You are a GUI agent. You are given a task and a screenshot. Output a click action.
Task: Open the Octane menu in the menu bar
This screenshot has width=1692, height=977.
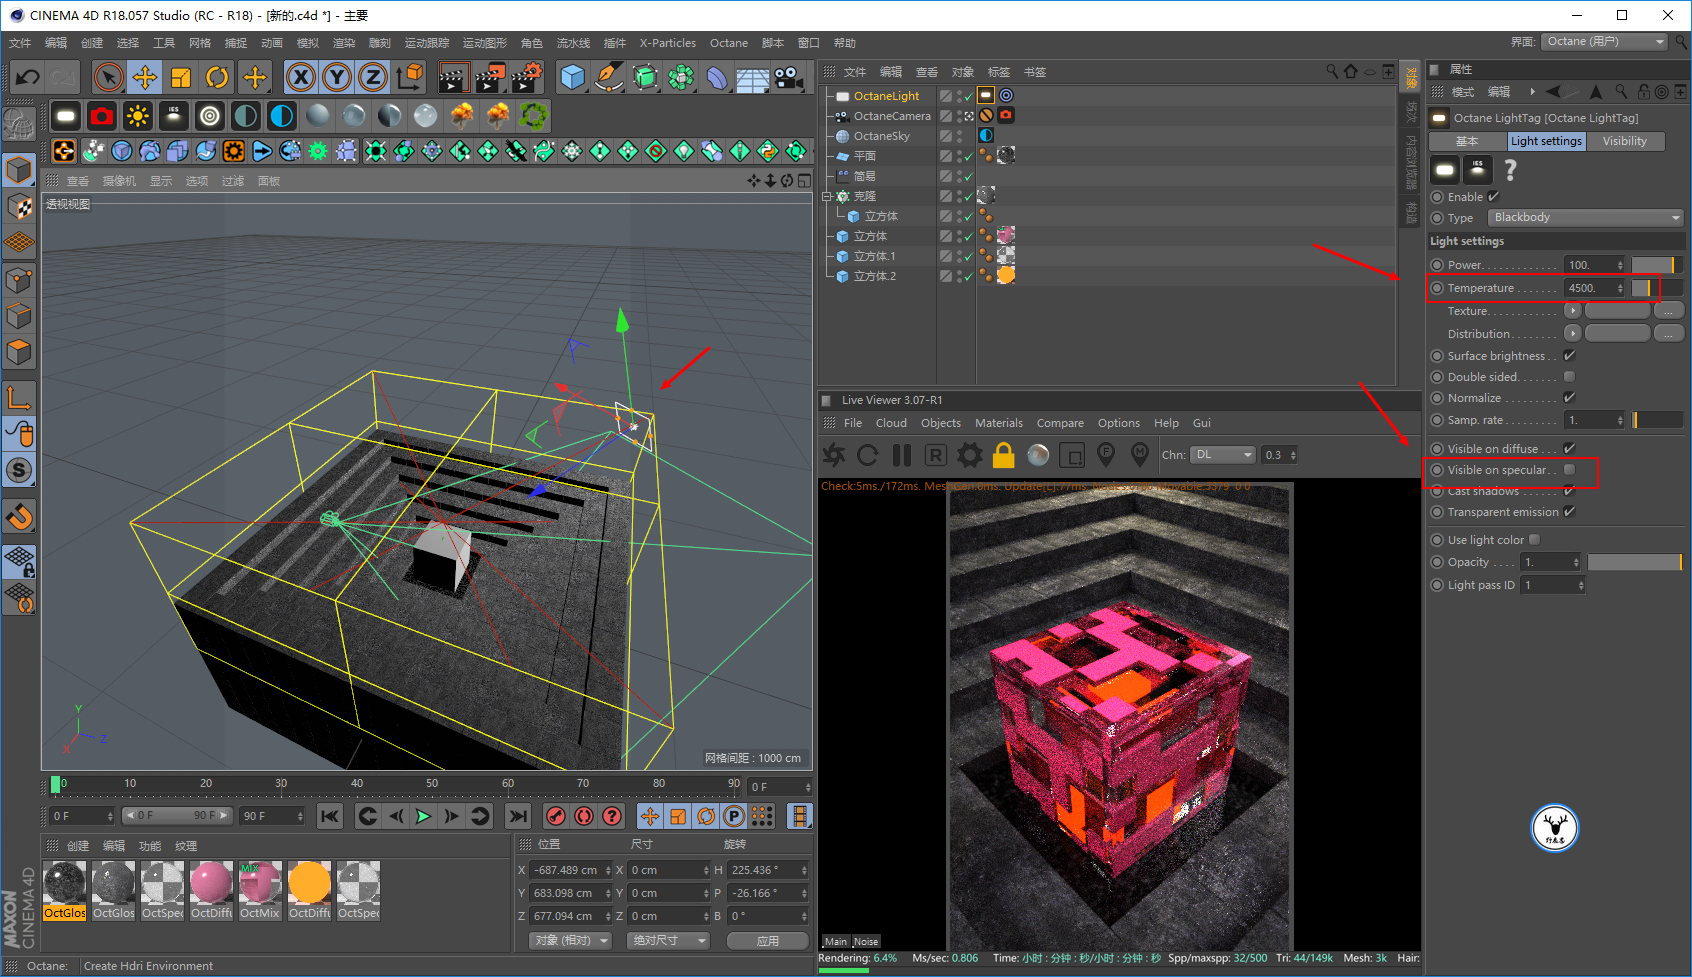pyautogui.click(x=729, y=43)
